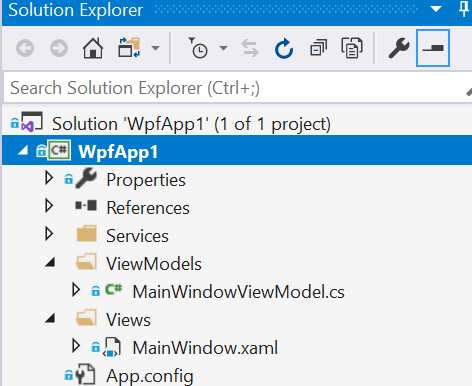Select App.config file
This screenshot has height=386, width=472.
[150, 377]
